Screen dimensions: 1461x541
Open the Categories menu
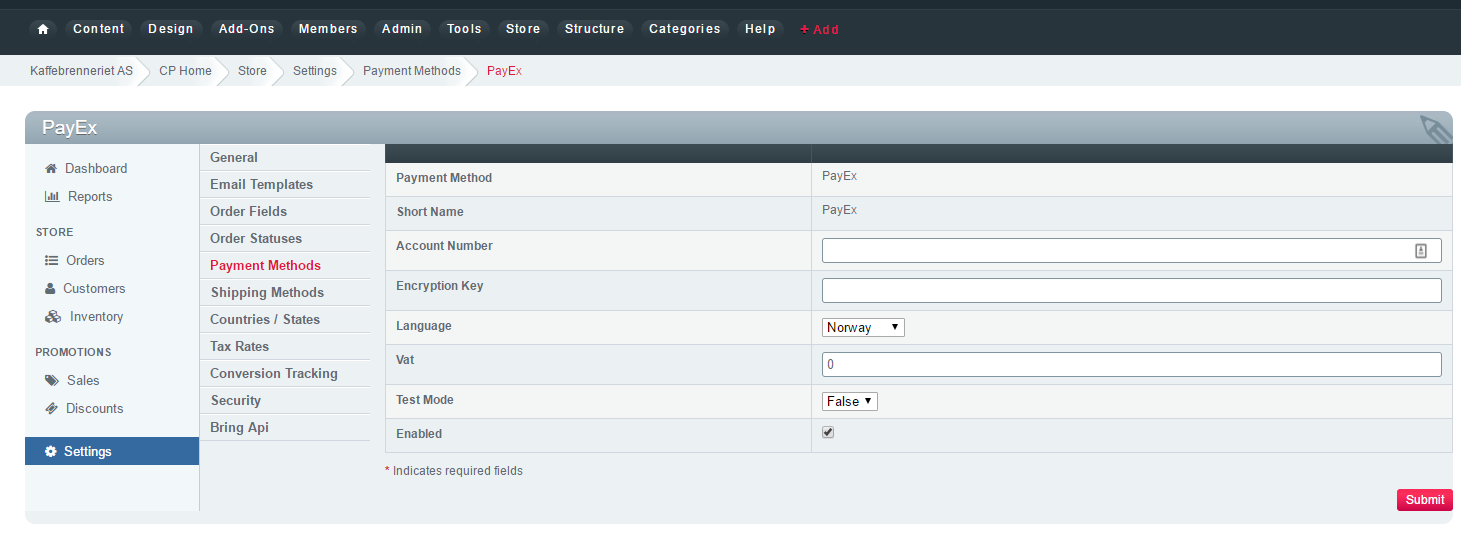685,29
